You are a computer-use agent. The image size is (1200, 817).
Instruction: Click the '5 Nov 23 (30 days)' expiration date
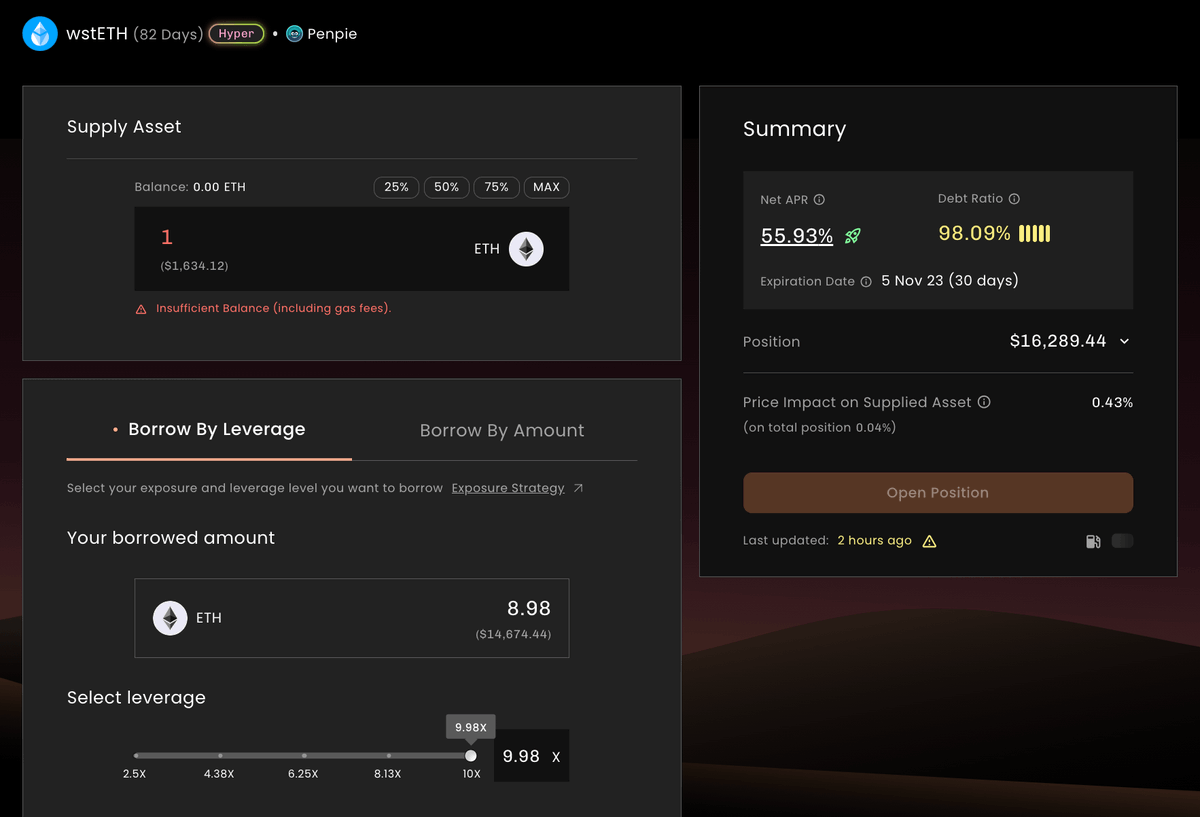click(950, 281)
